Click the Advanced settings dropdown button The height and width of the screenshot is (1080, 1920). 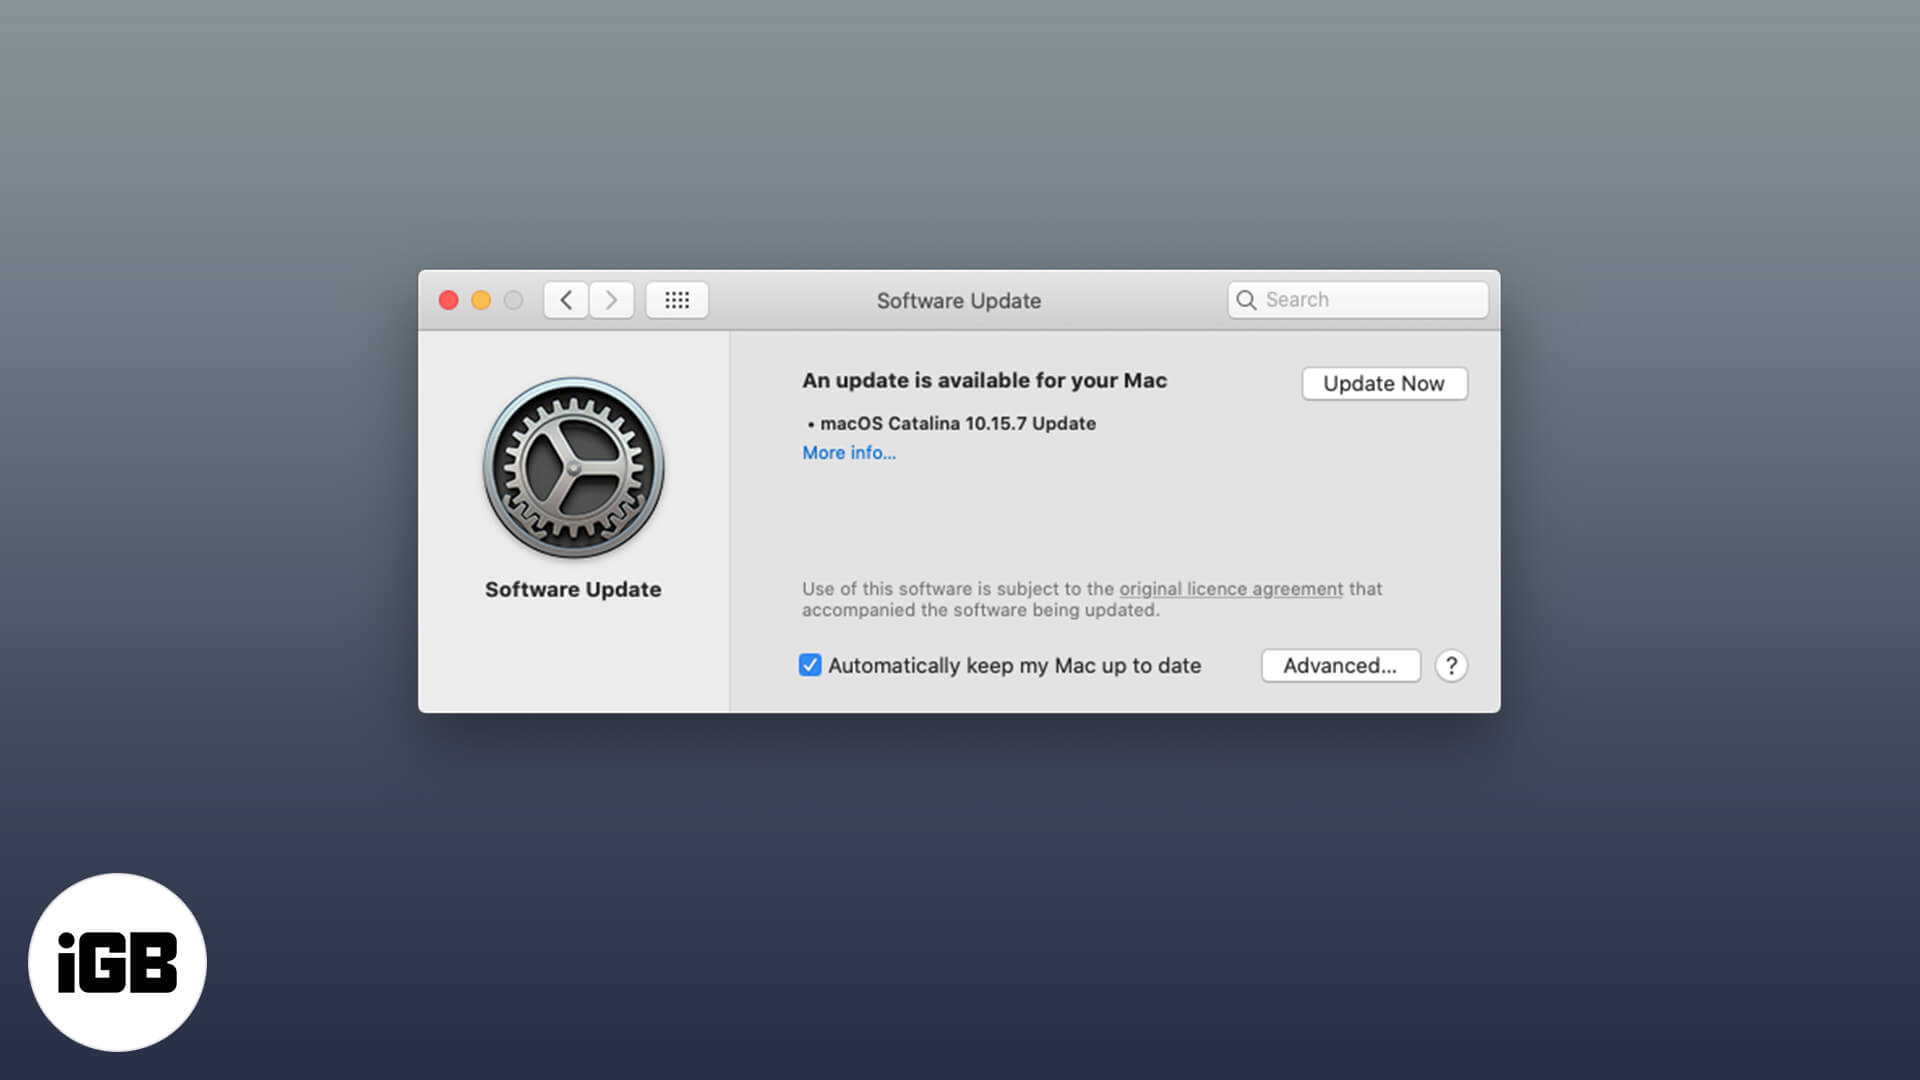pos(1340,665)
